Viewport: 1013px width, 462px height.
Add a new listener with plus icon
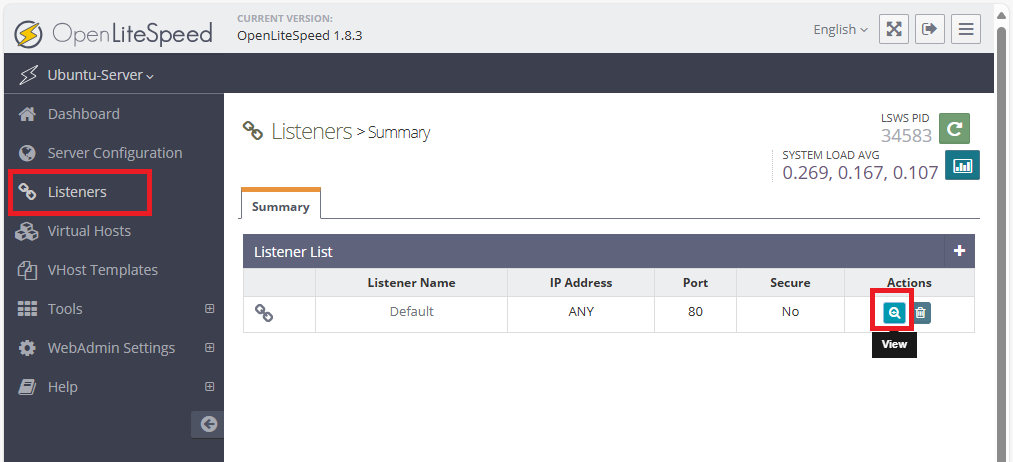point(959,251)
